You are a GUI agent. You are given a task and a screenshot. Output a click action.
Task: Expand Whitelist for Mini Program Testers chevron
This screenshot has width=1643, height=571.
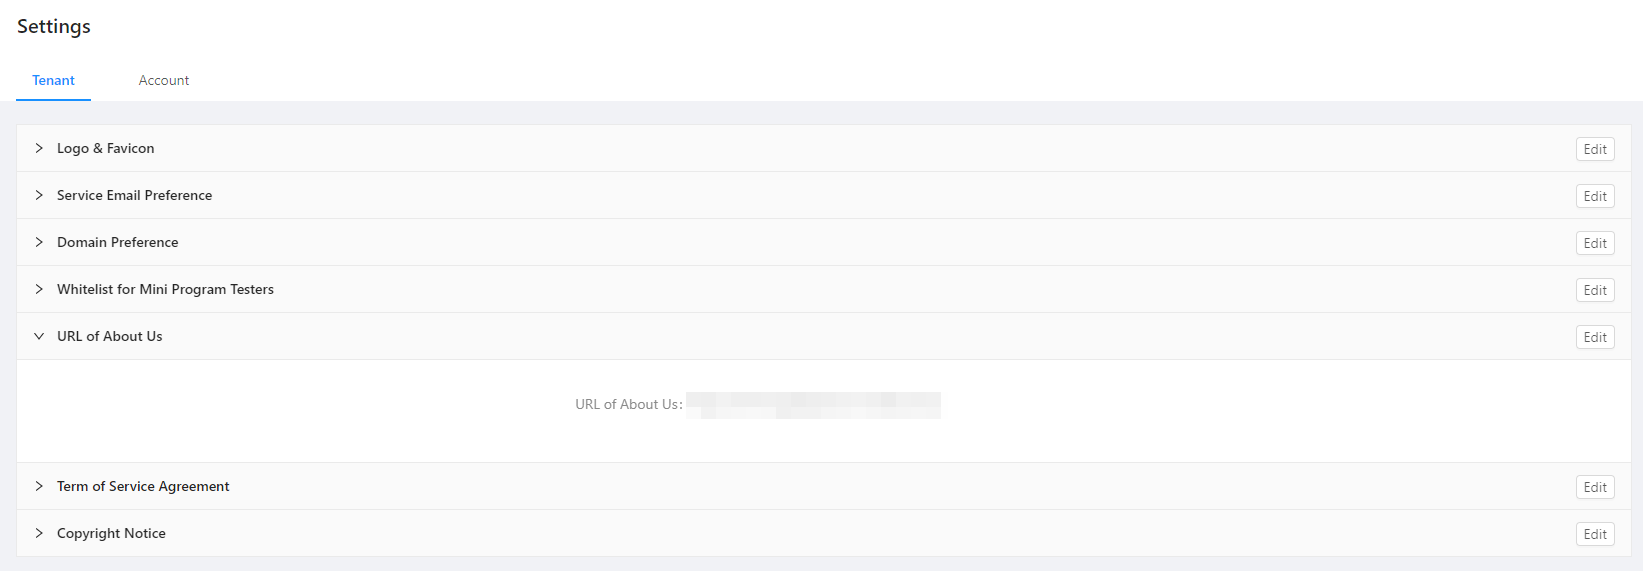coord(39,289)
